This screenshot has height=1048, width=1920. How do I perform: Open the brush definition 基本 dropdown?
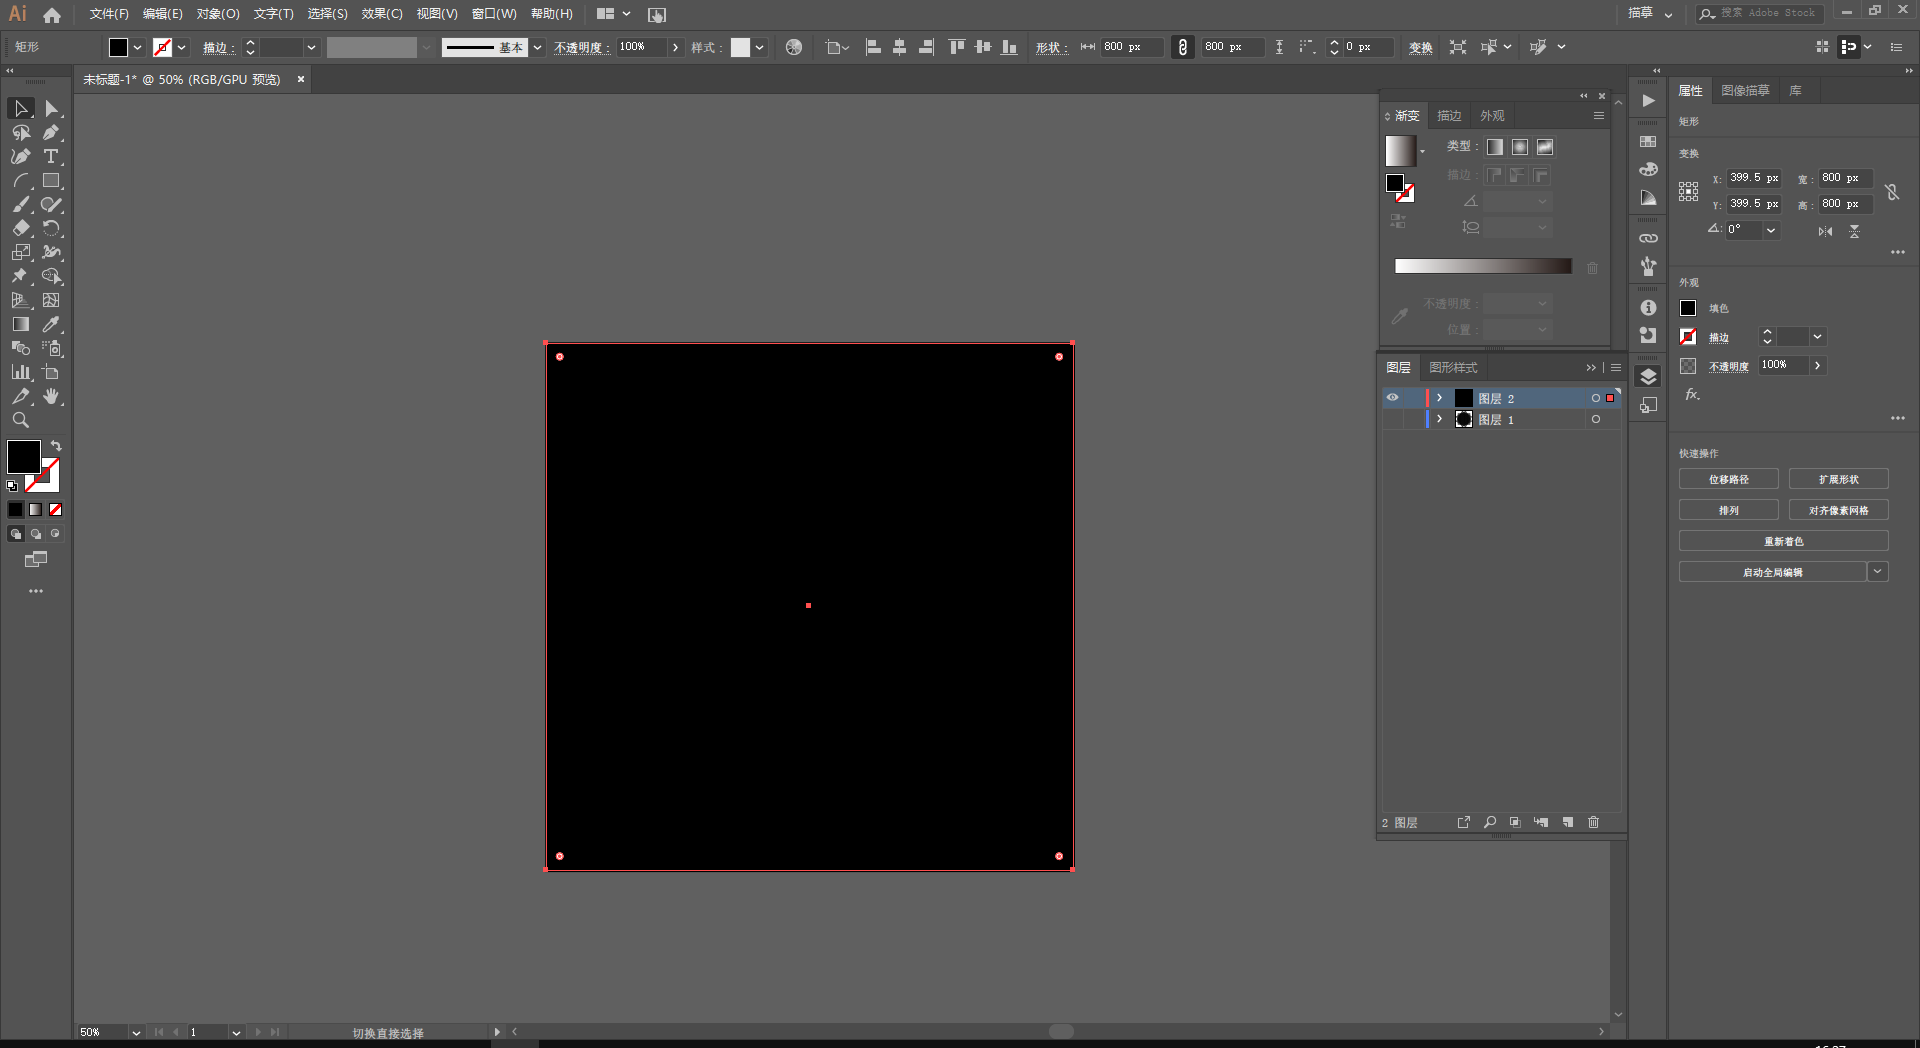tap(538, 47)
